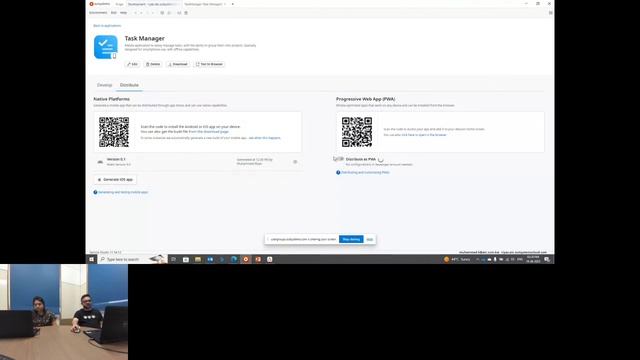Click the help icon beside Distributing PWAs link
This screenshot has height=360, width=640.
click(x=338, y=173)
